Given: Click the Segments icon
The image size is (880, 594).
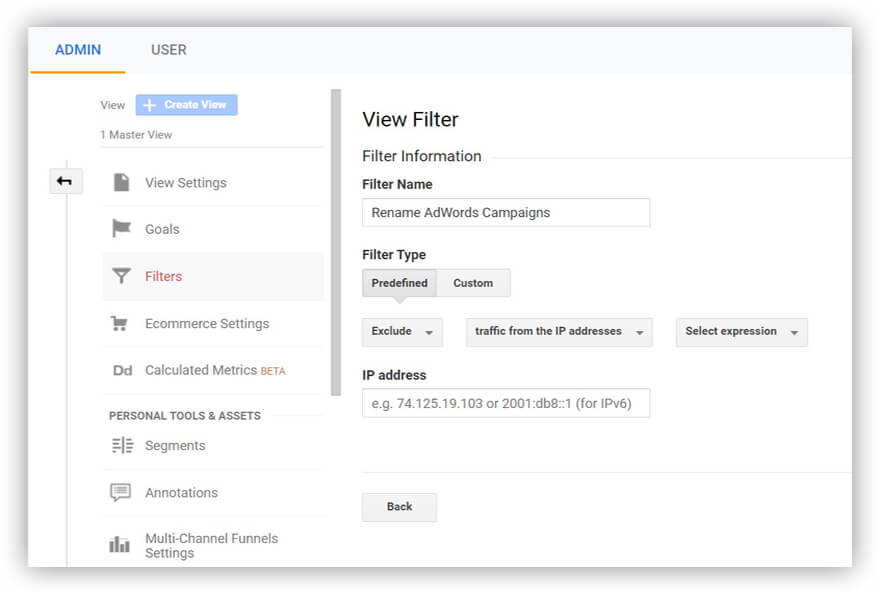Looking at the screenshot, I should click(122, 445).
